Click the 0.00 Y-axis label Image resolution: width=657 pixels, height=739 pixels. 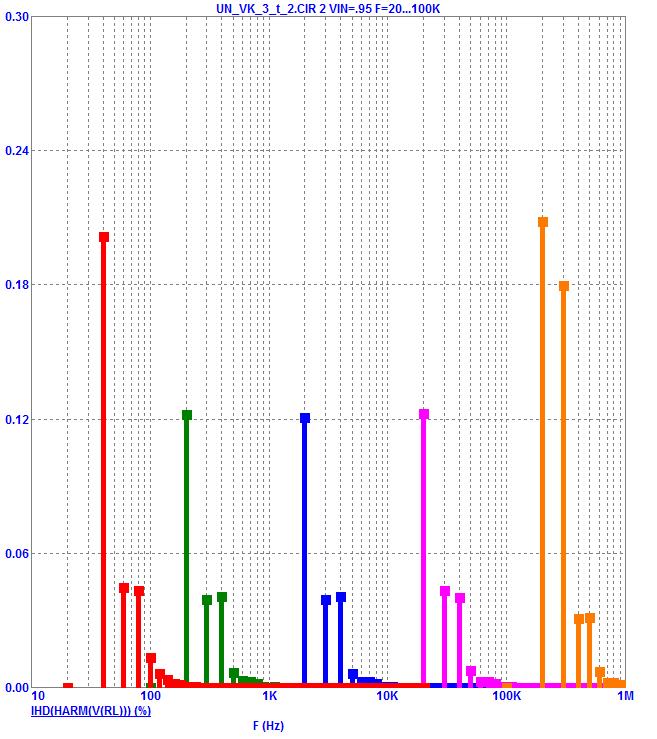(x=16, y=688)
